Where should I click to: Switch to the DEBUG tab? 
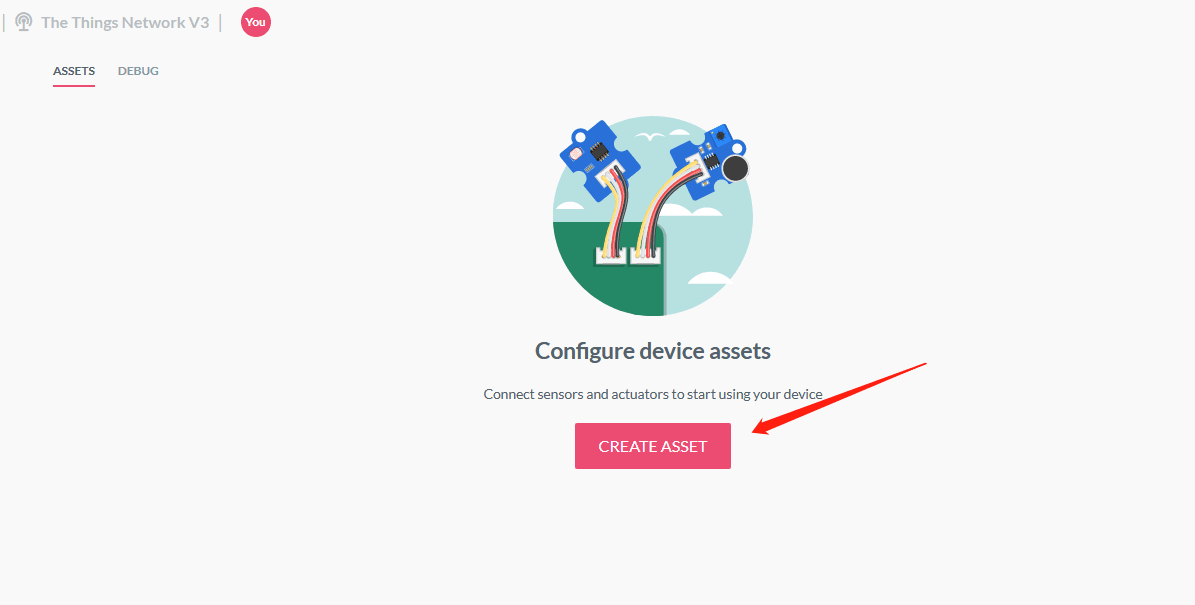(x=138, y=71)
